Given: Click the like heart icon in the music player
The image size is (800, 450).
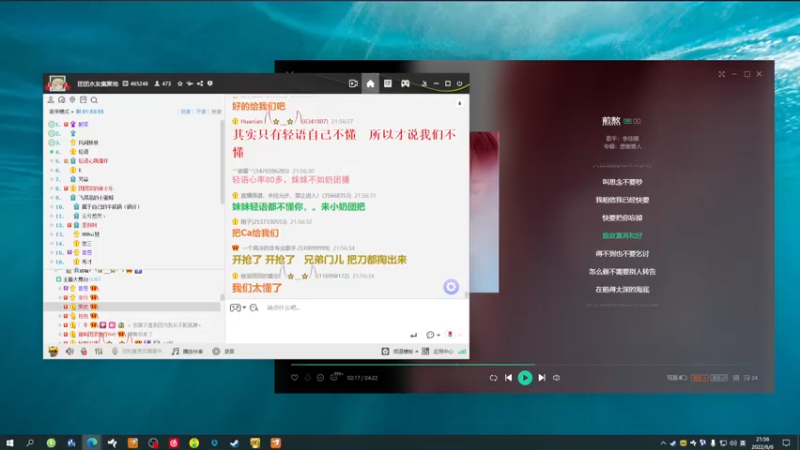Looking at the screenshot, I should [294, 378].
